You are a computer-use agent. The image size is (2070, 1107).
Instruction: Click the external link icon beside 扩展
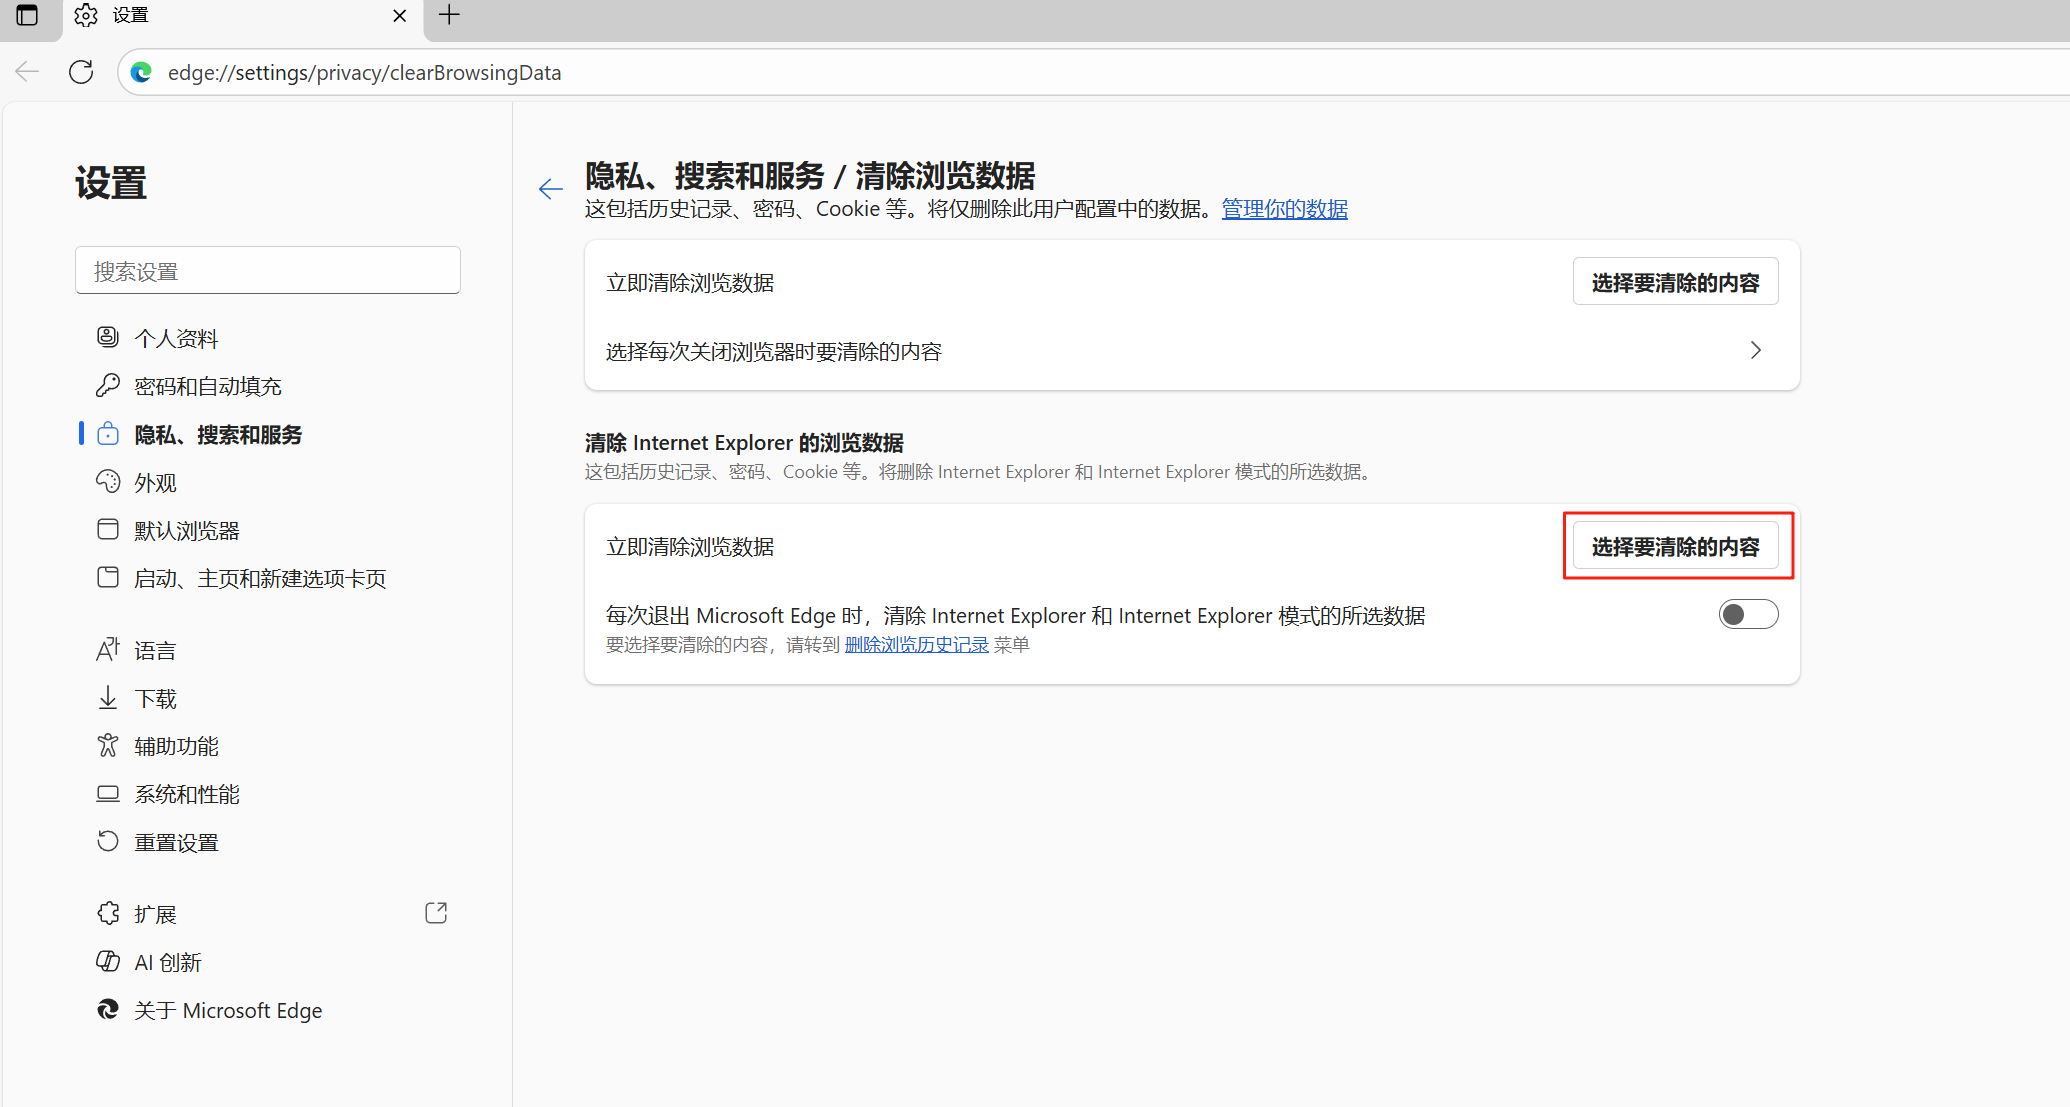(x=436, y=913)
